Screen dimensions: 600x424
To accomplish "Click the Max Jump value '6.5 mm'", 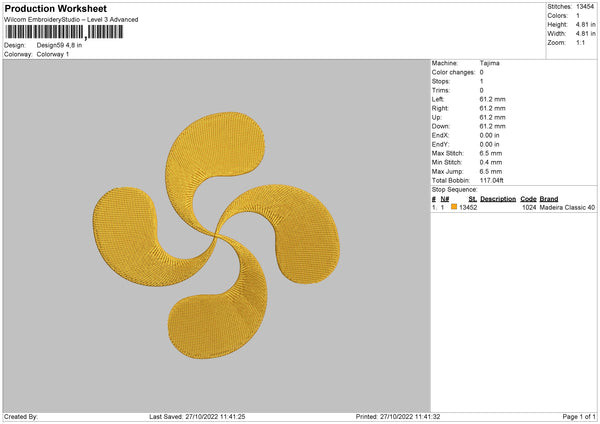I will point(491,171).
